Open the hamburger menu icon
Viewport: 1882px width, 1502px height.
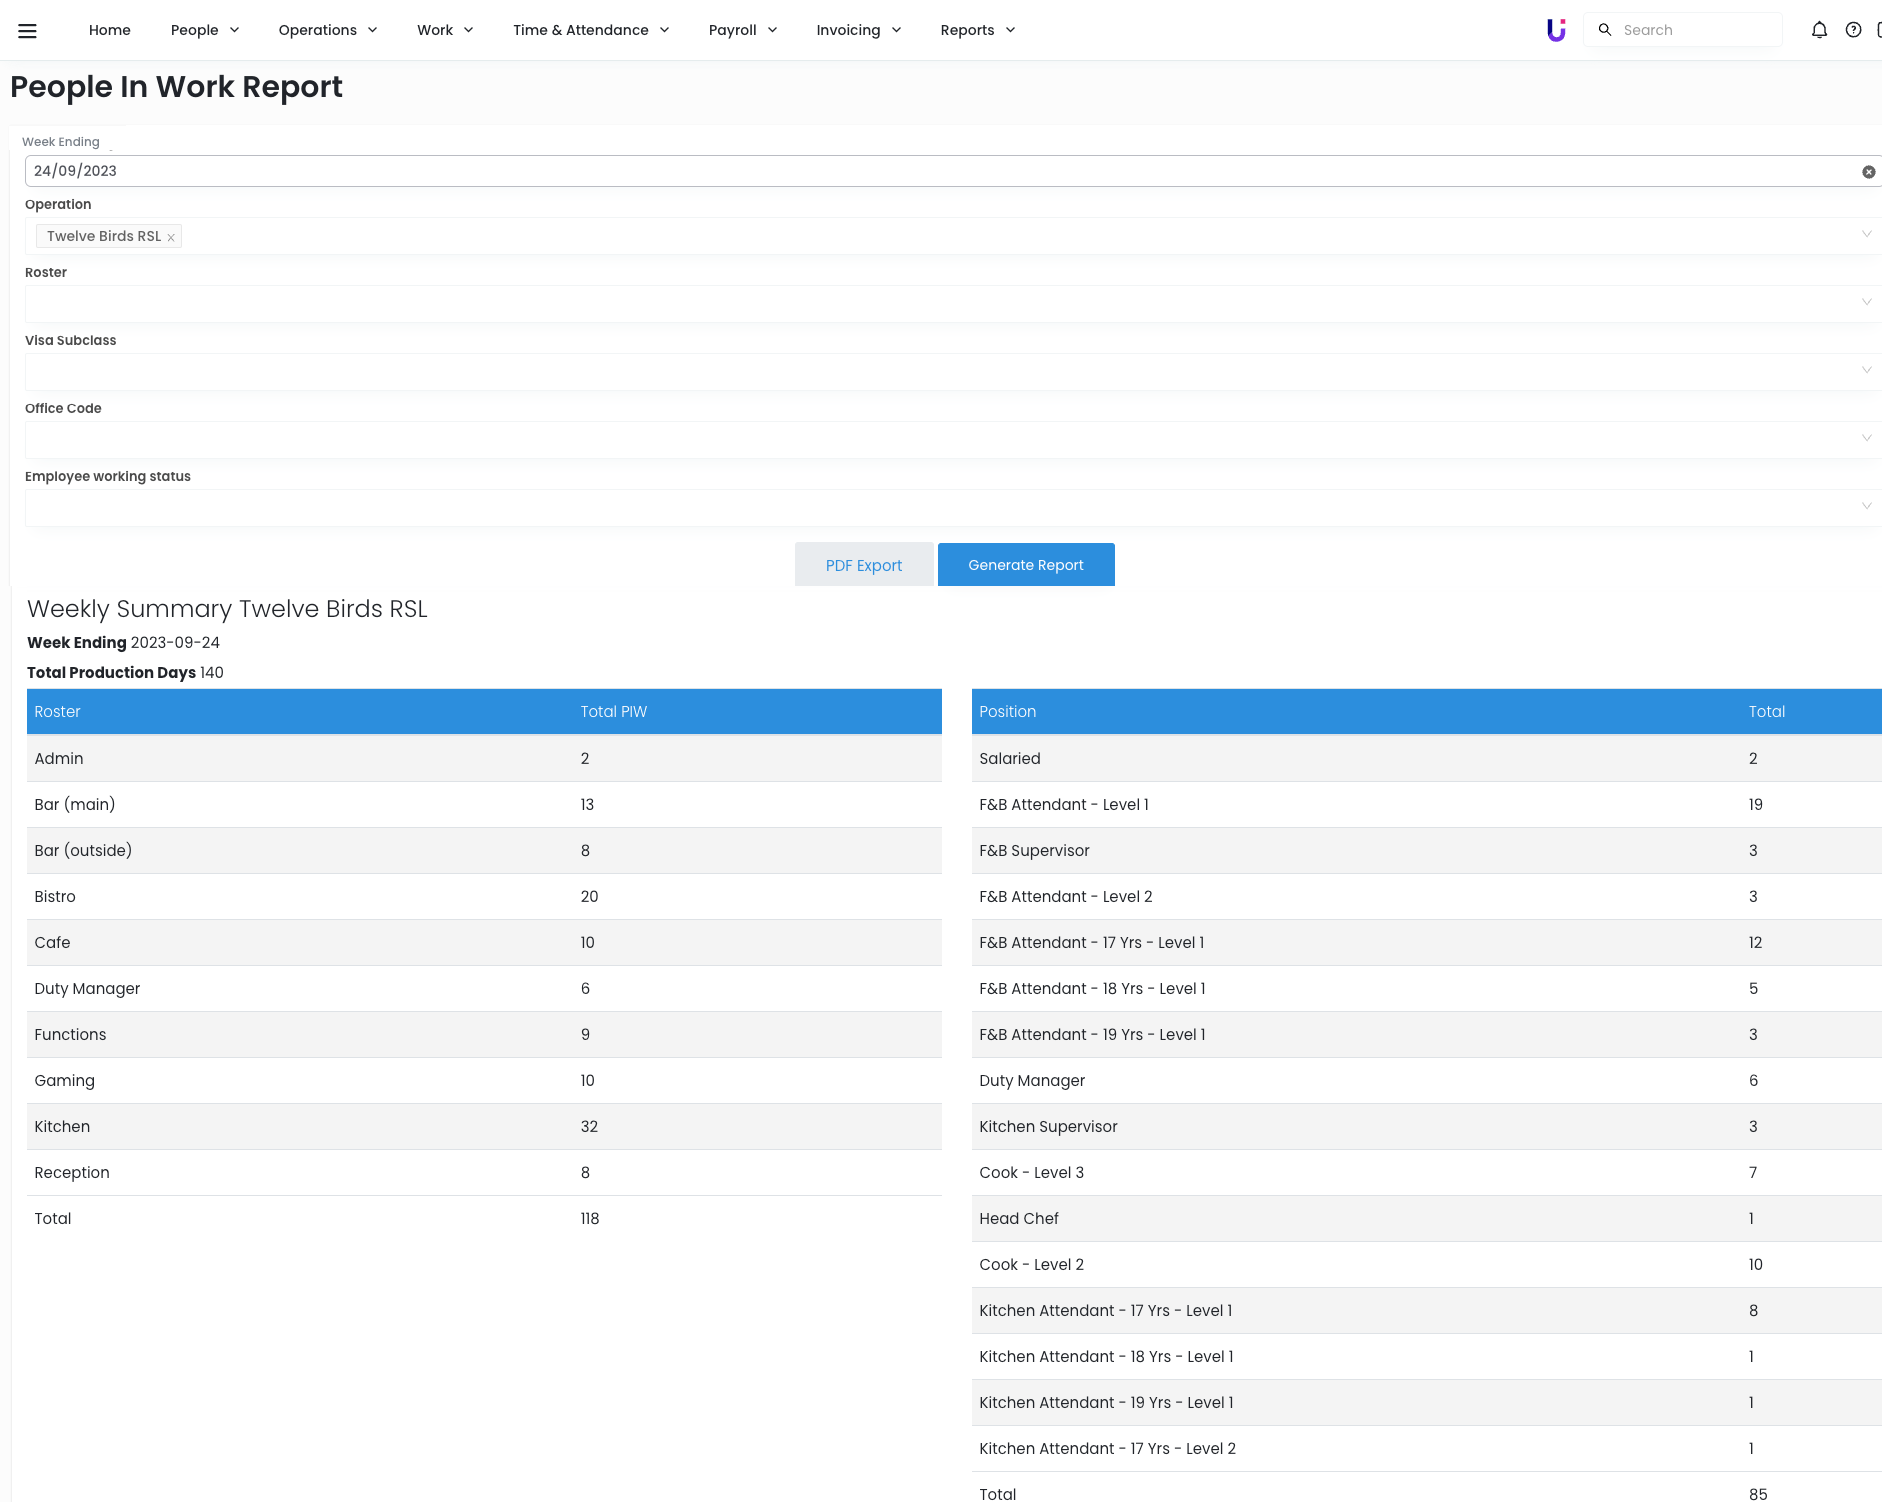click(x=27, y=30)
